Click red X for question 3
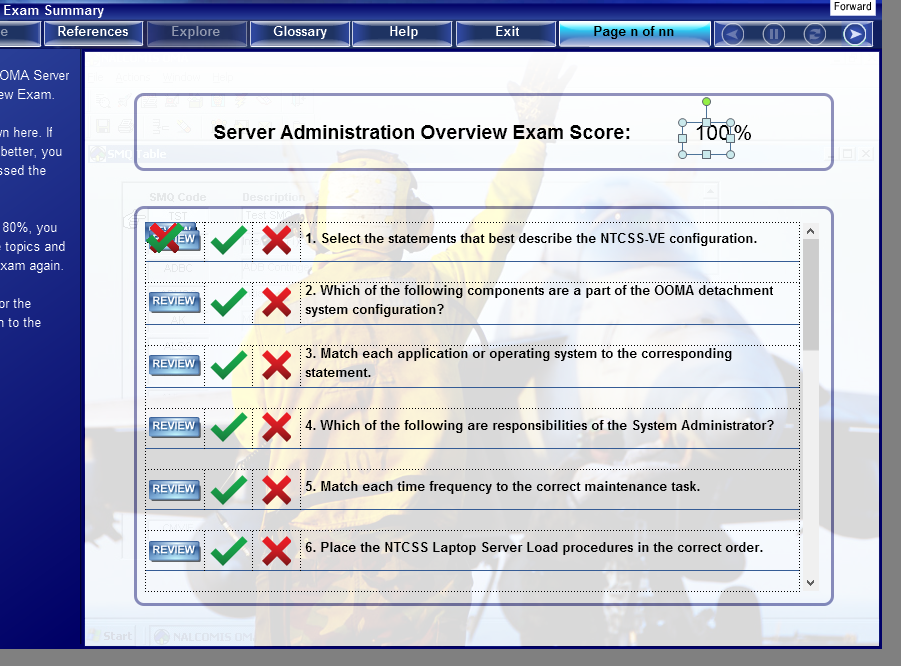 tap(276, 365)
